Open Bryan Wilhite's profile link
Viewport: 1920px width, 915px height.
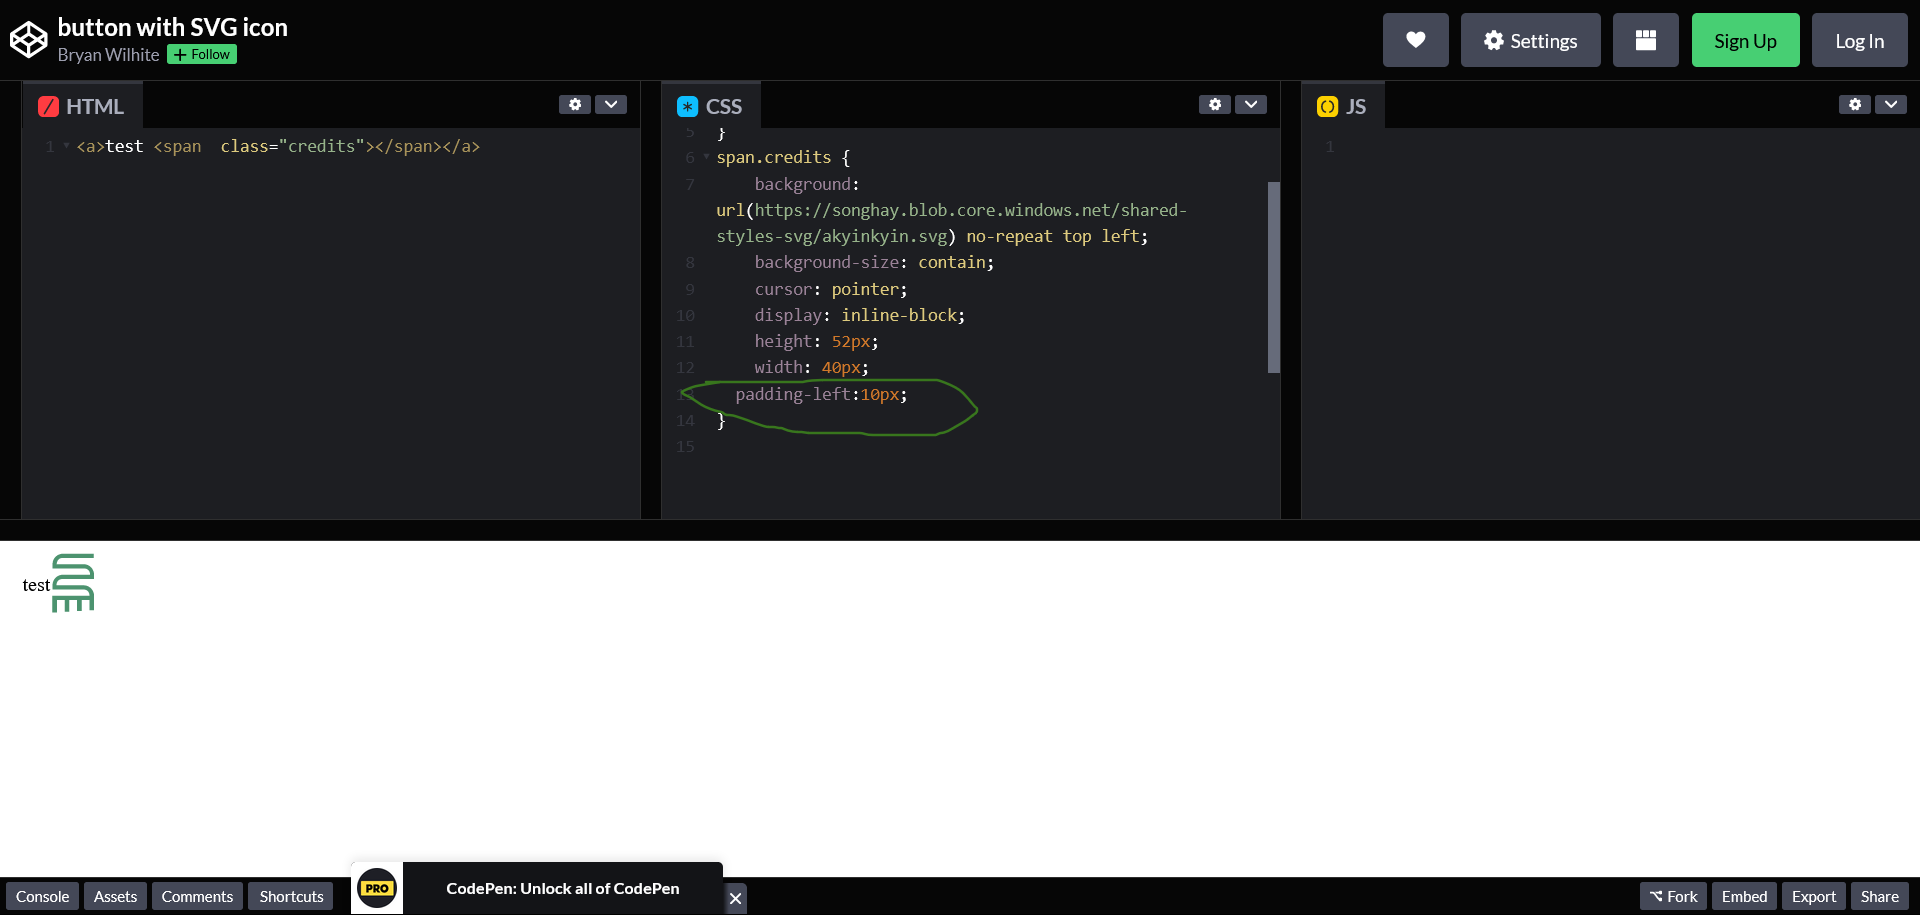[x=108, y=55]
